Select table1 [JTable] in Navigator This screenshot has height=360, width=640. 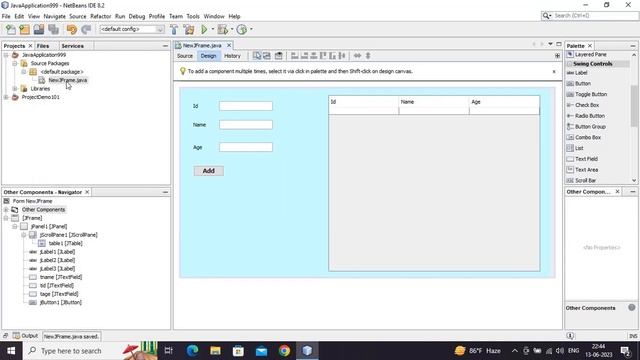tap(65, 243)
